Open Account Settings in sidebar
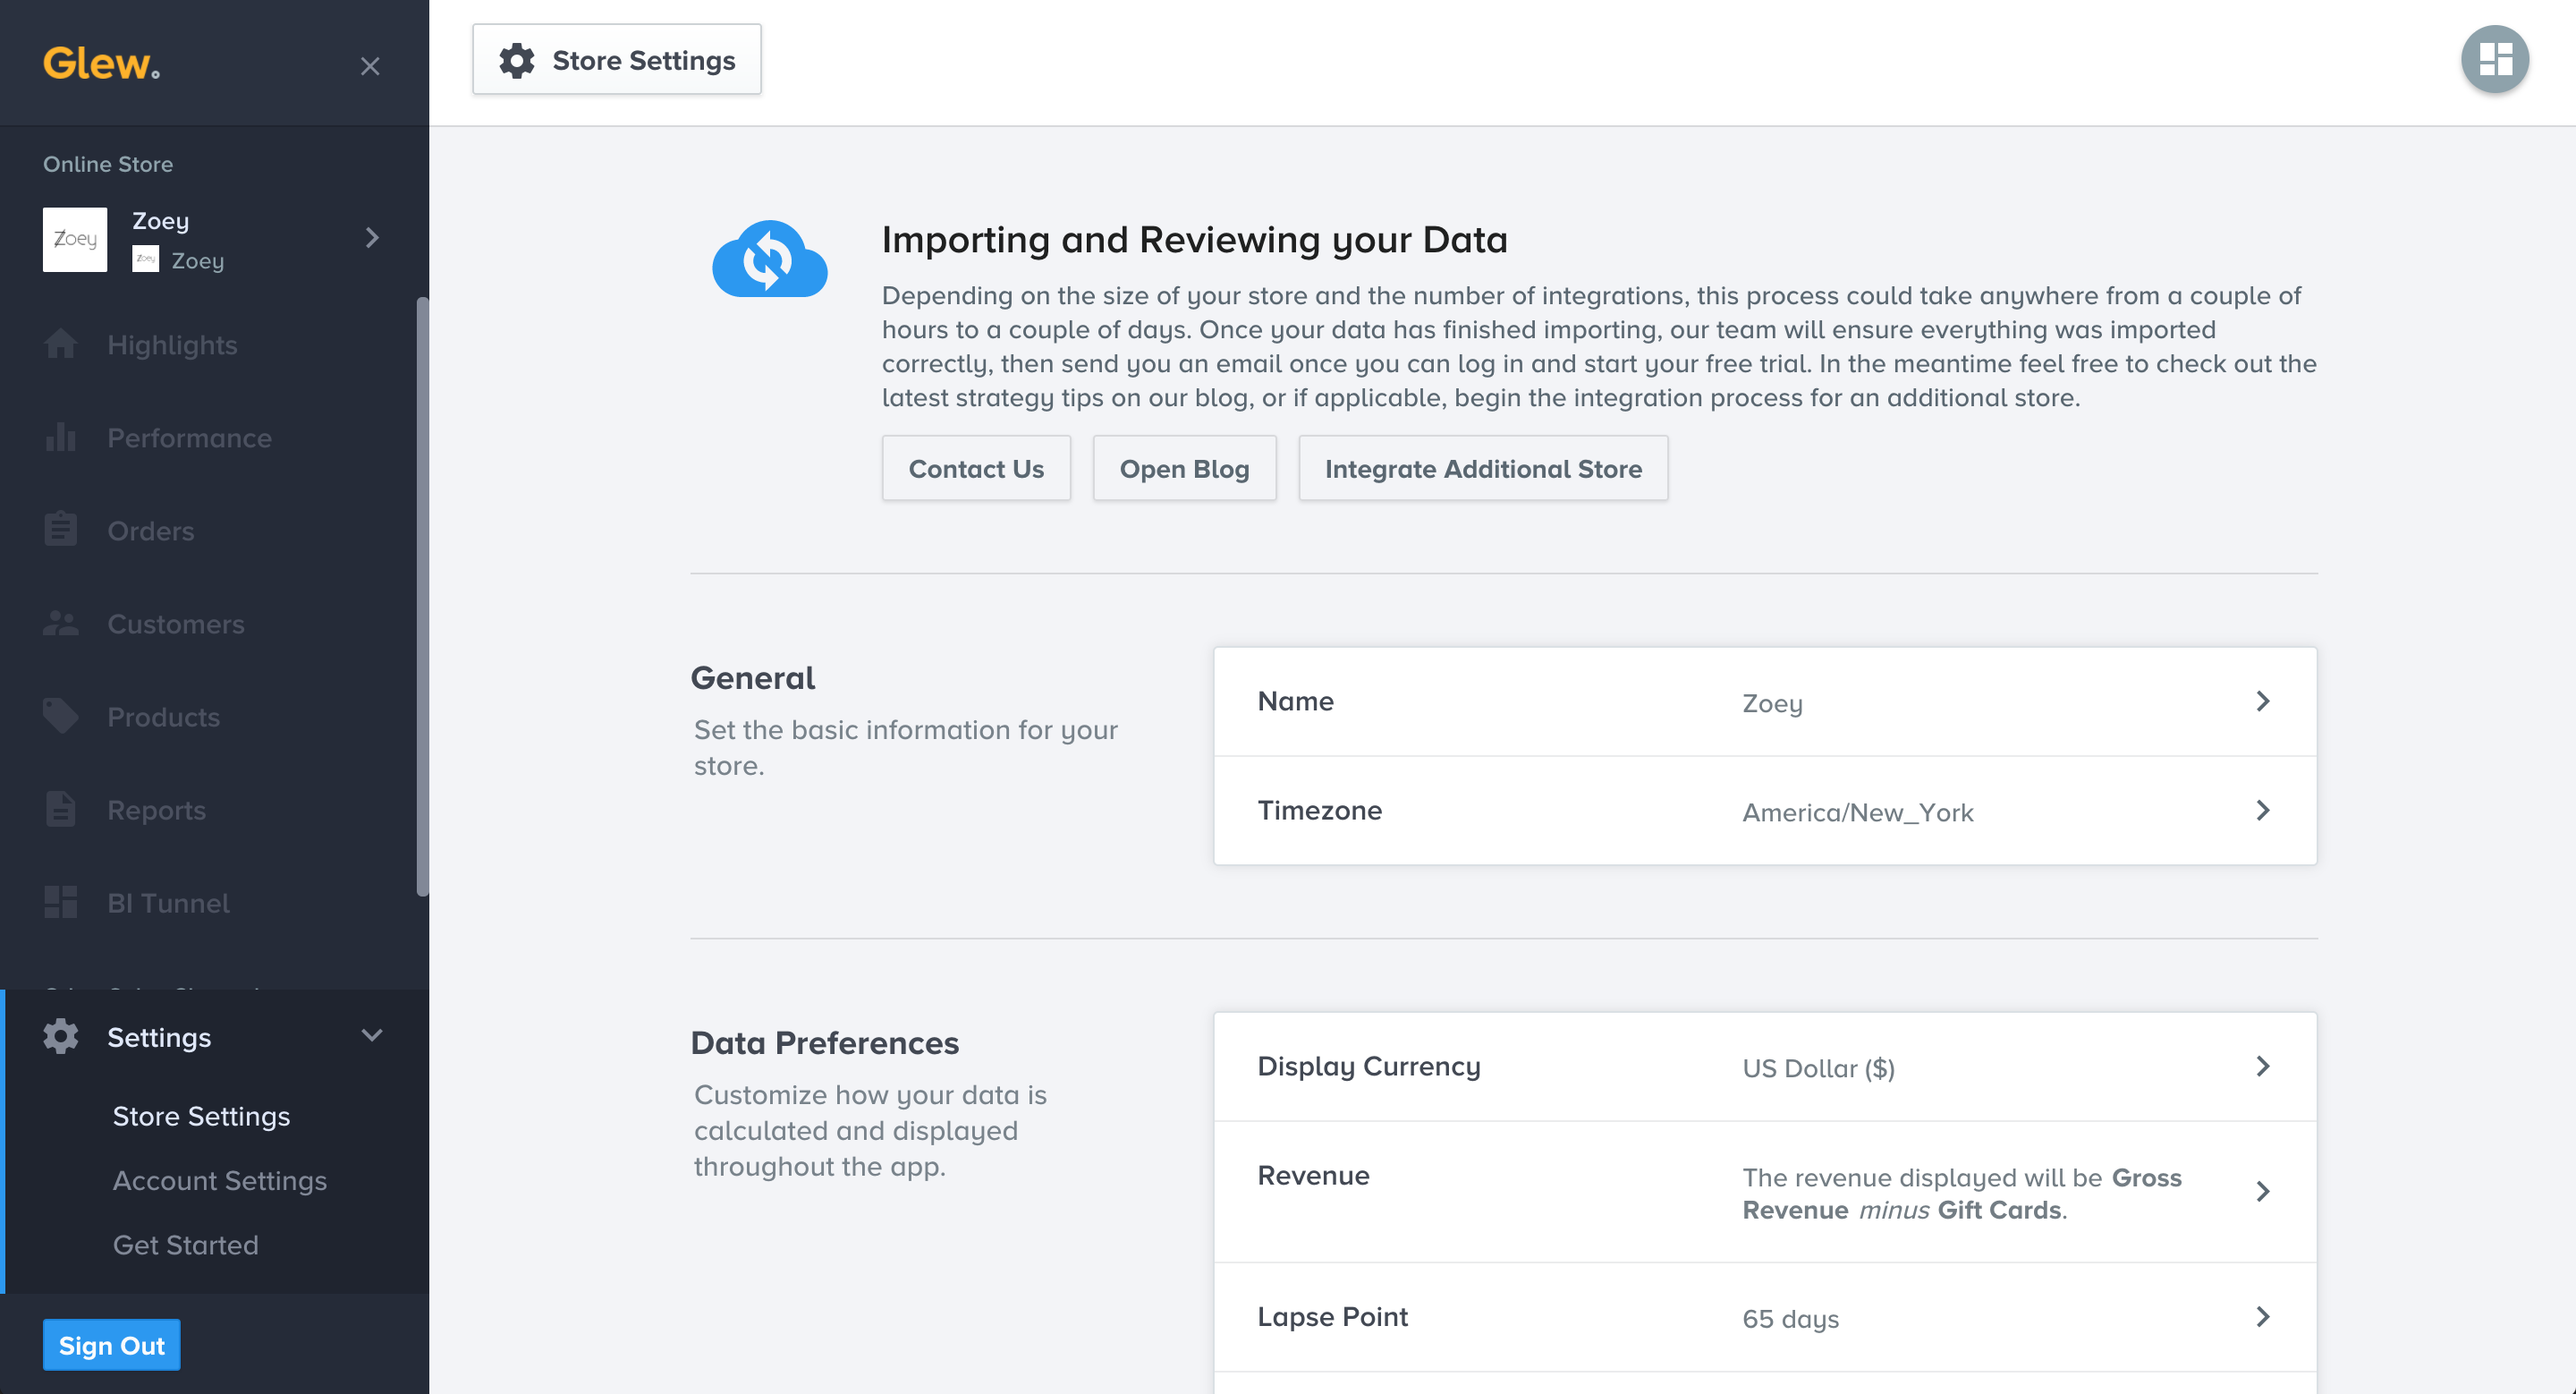 pyautogui.click(x=219, y=1180)
